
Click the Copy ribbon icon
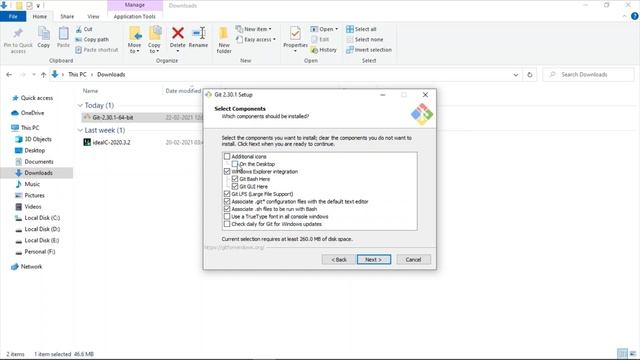click(44, 33)
